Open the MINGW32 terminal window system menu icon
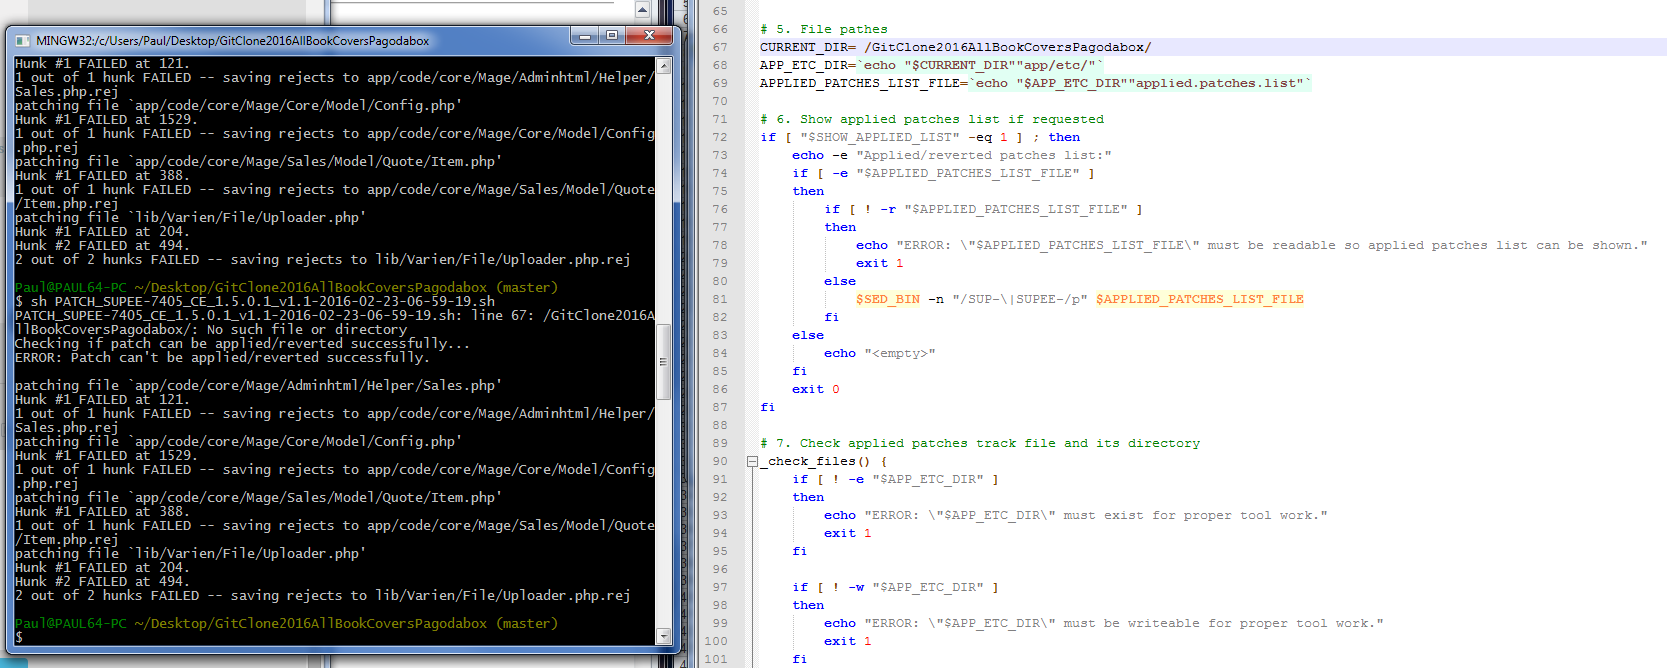This screenshot has width=1667, height=668. pyautogui.click(x=23, y=40)
